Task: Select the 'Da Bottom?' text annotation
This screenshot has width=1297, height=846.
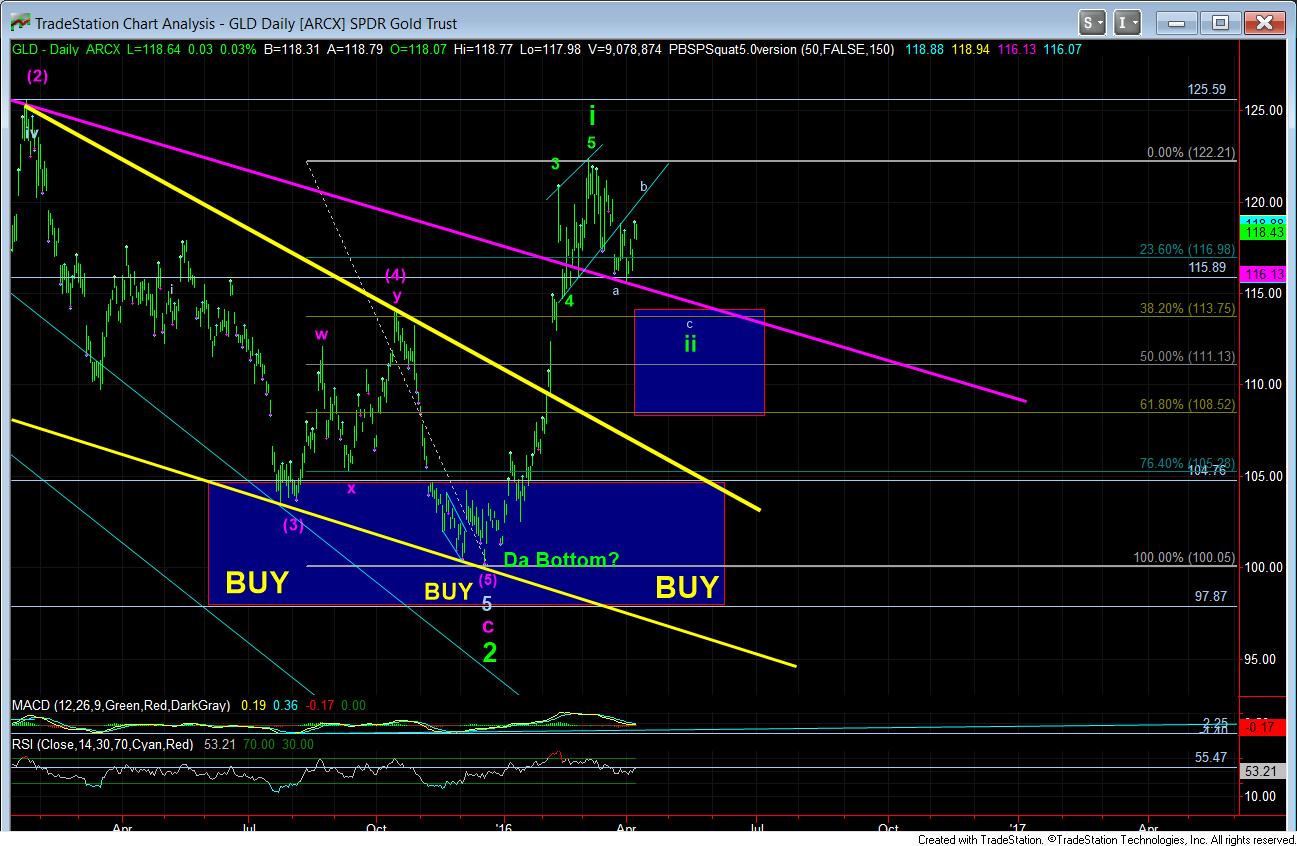Action: pyautogui.click(x=561, y=560)
